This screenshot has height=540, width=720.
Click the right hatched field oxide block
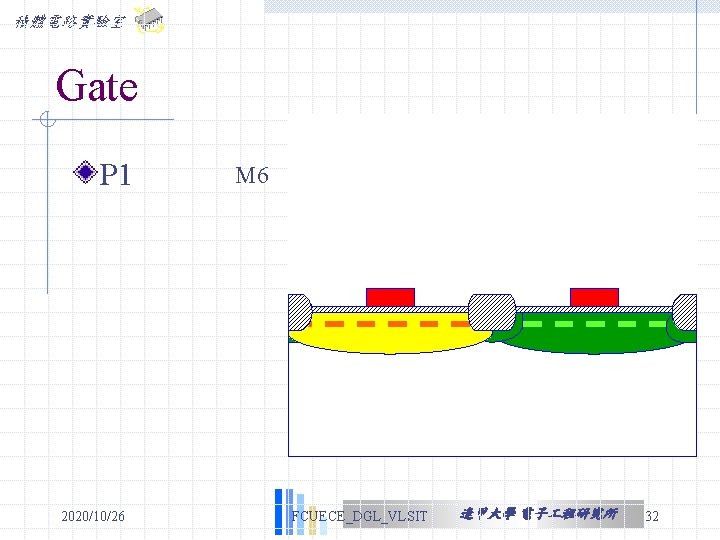coord(685,312)
